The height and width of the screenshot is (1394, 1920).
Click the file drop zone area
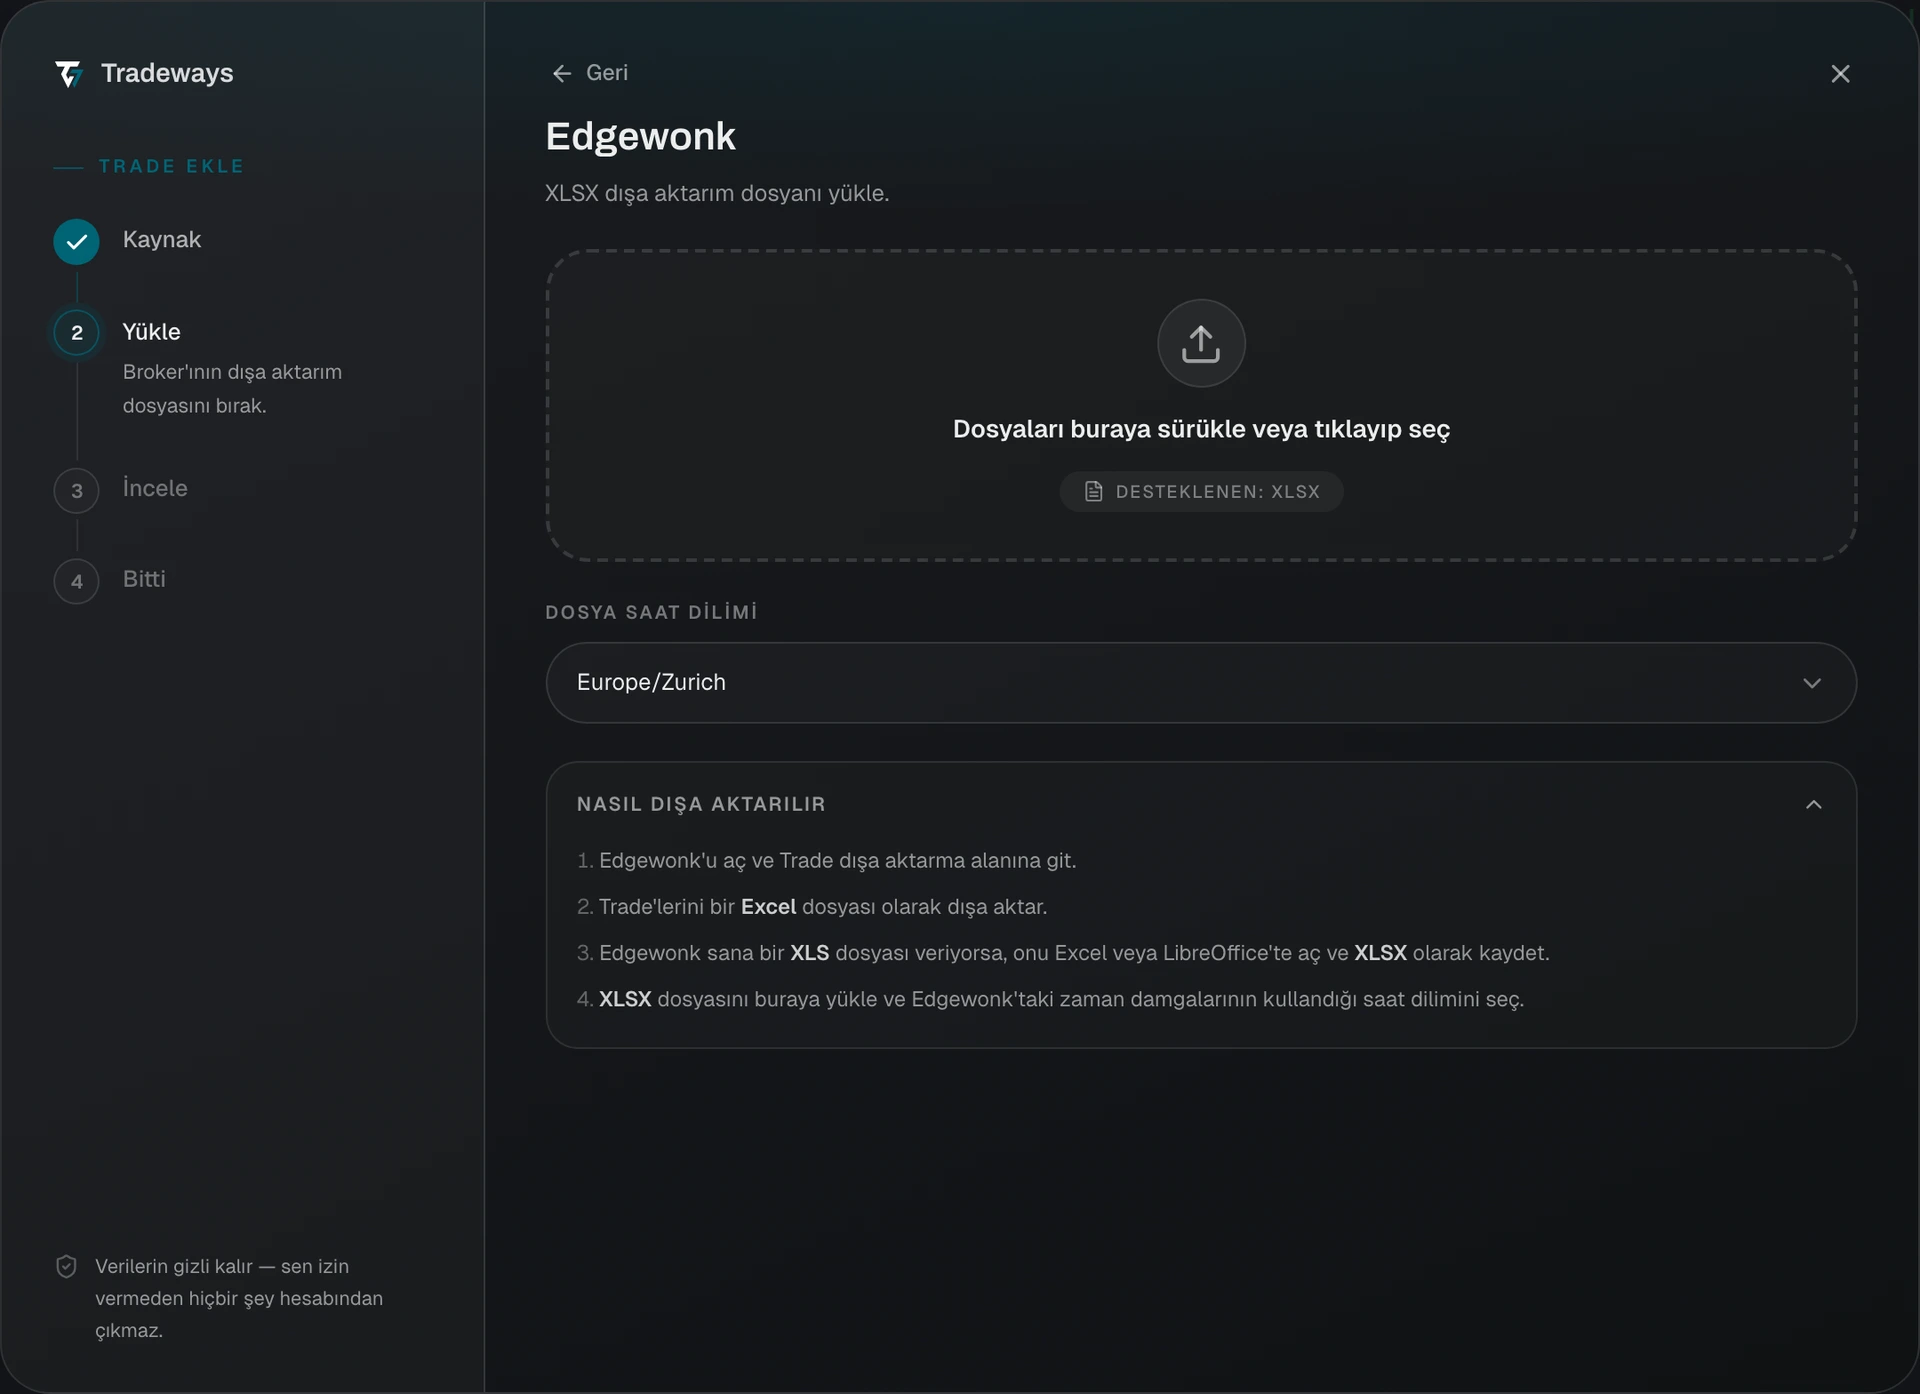point(1201,405)
